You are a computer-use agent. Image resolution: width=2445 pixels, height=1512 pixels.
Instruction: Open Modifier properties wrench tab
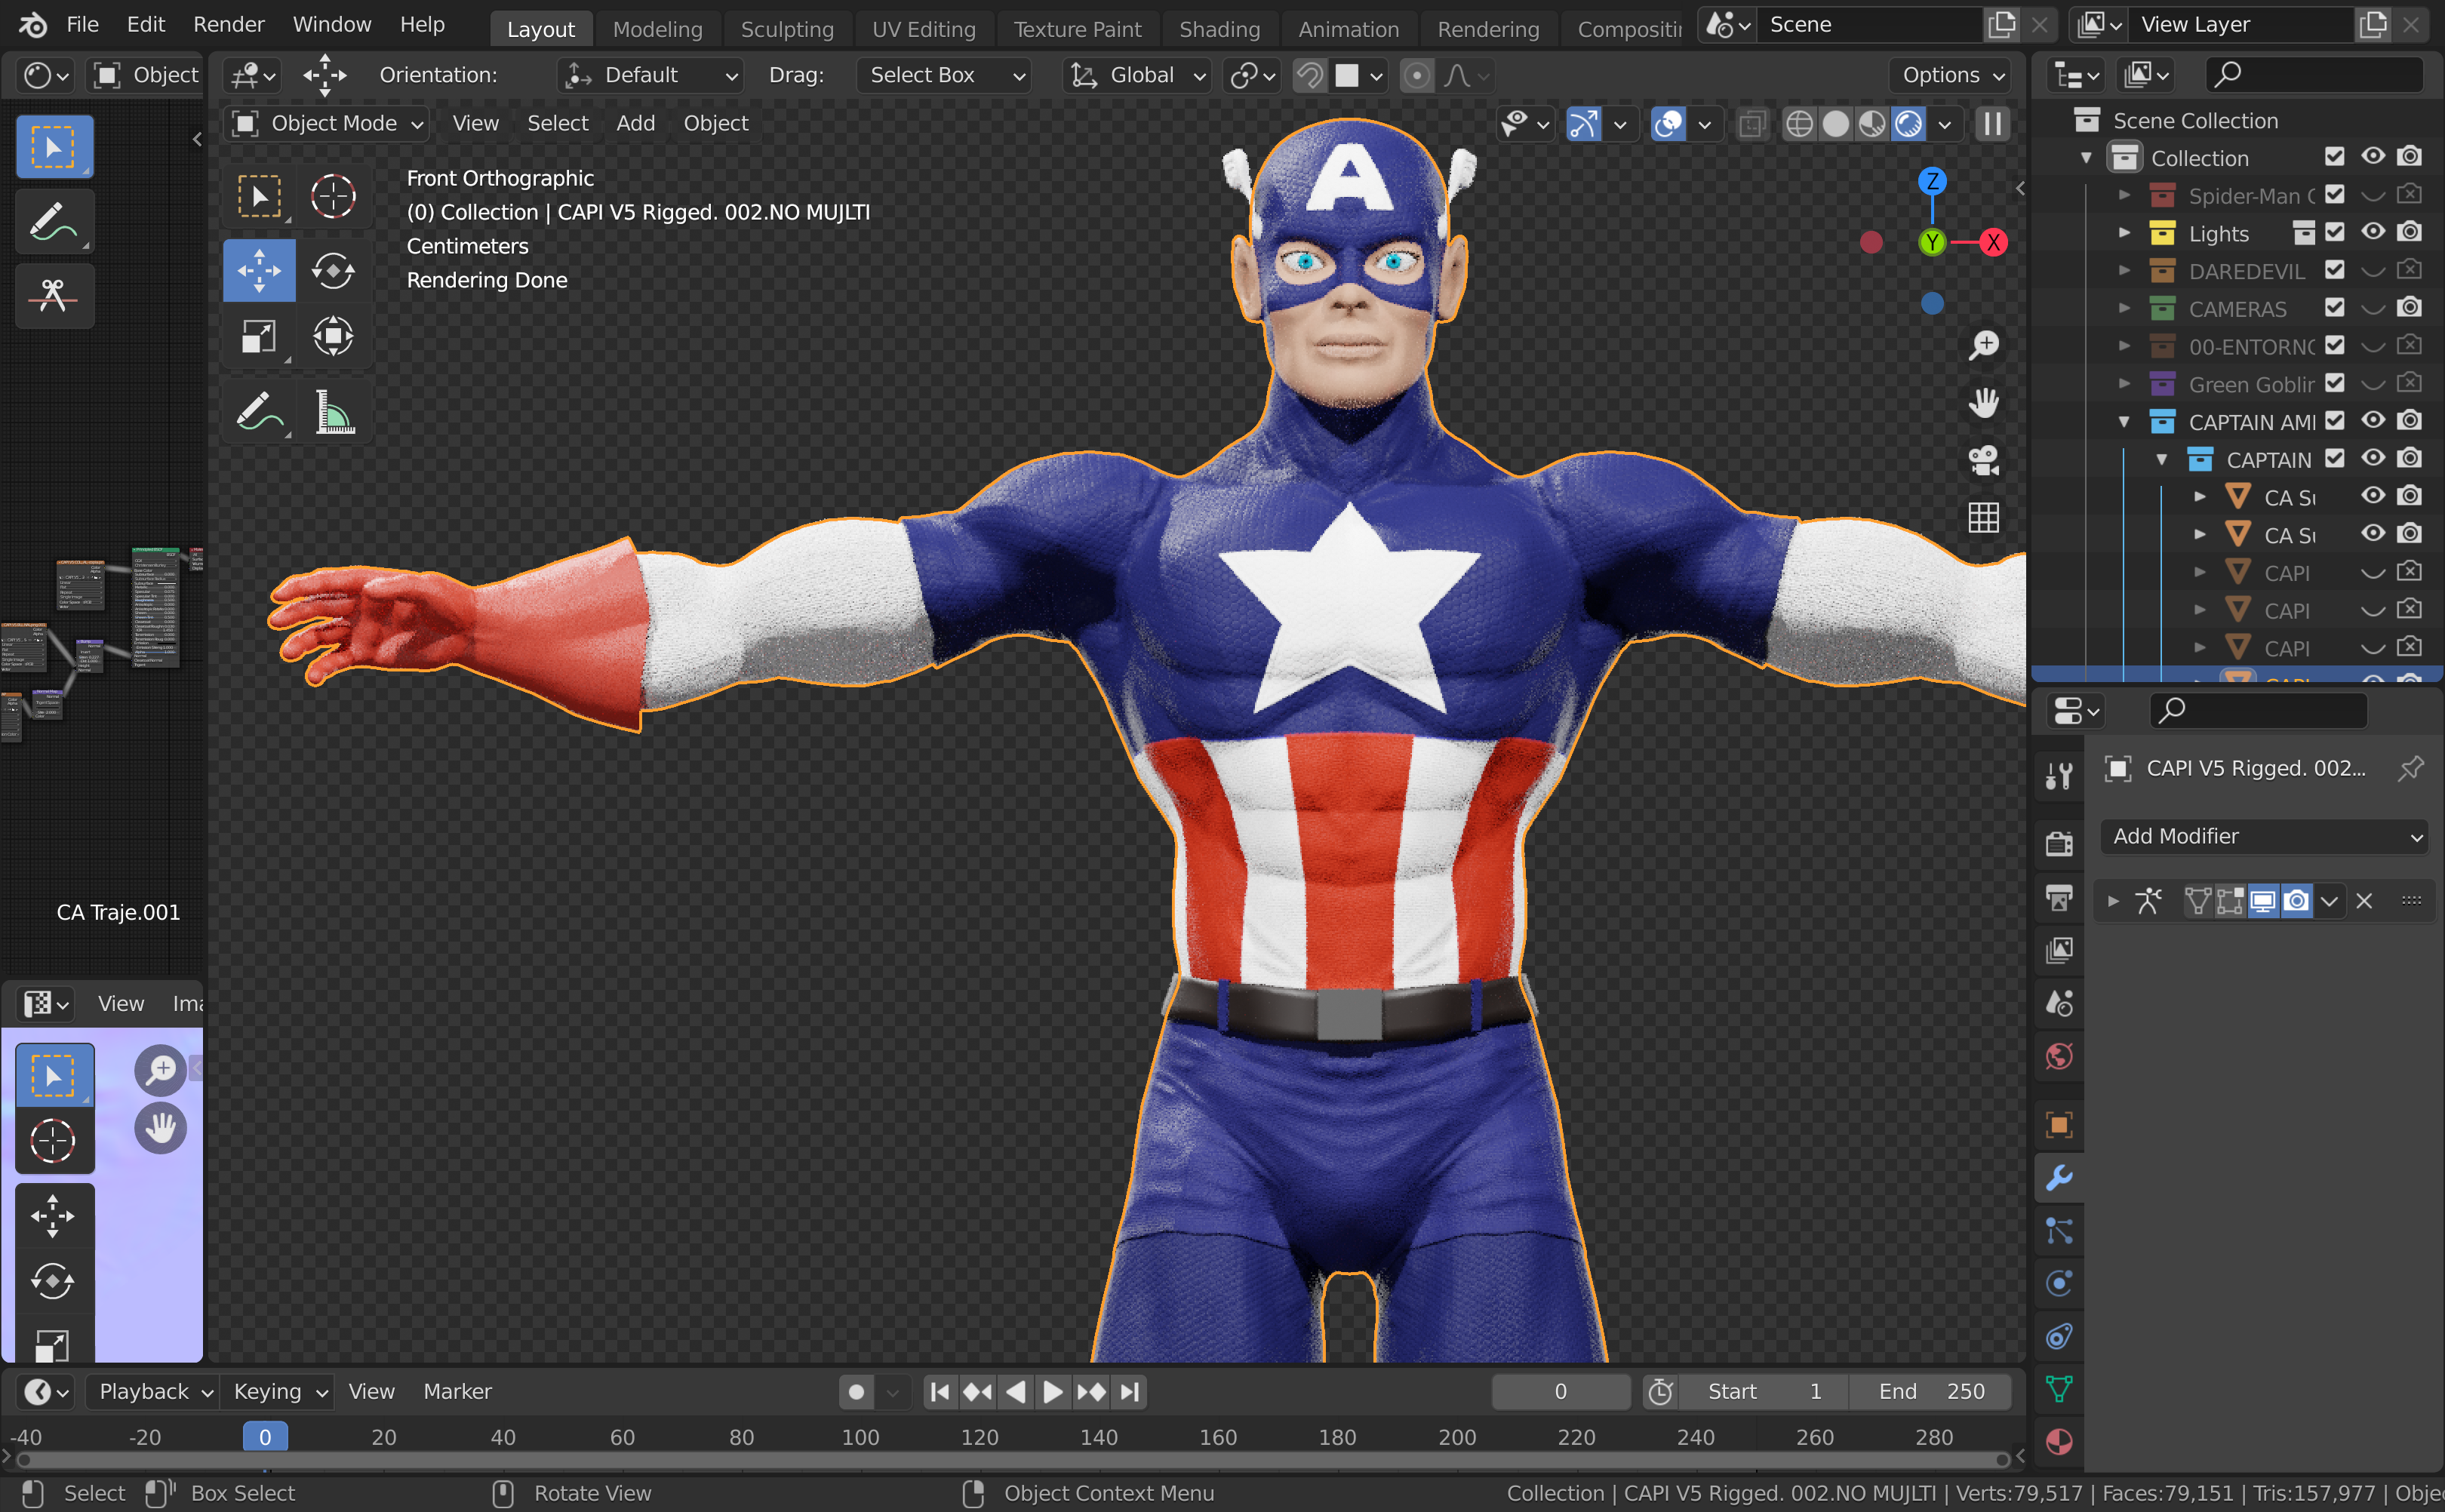(2059, 1178)
